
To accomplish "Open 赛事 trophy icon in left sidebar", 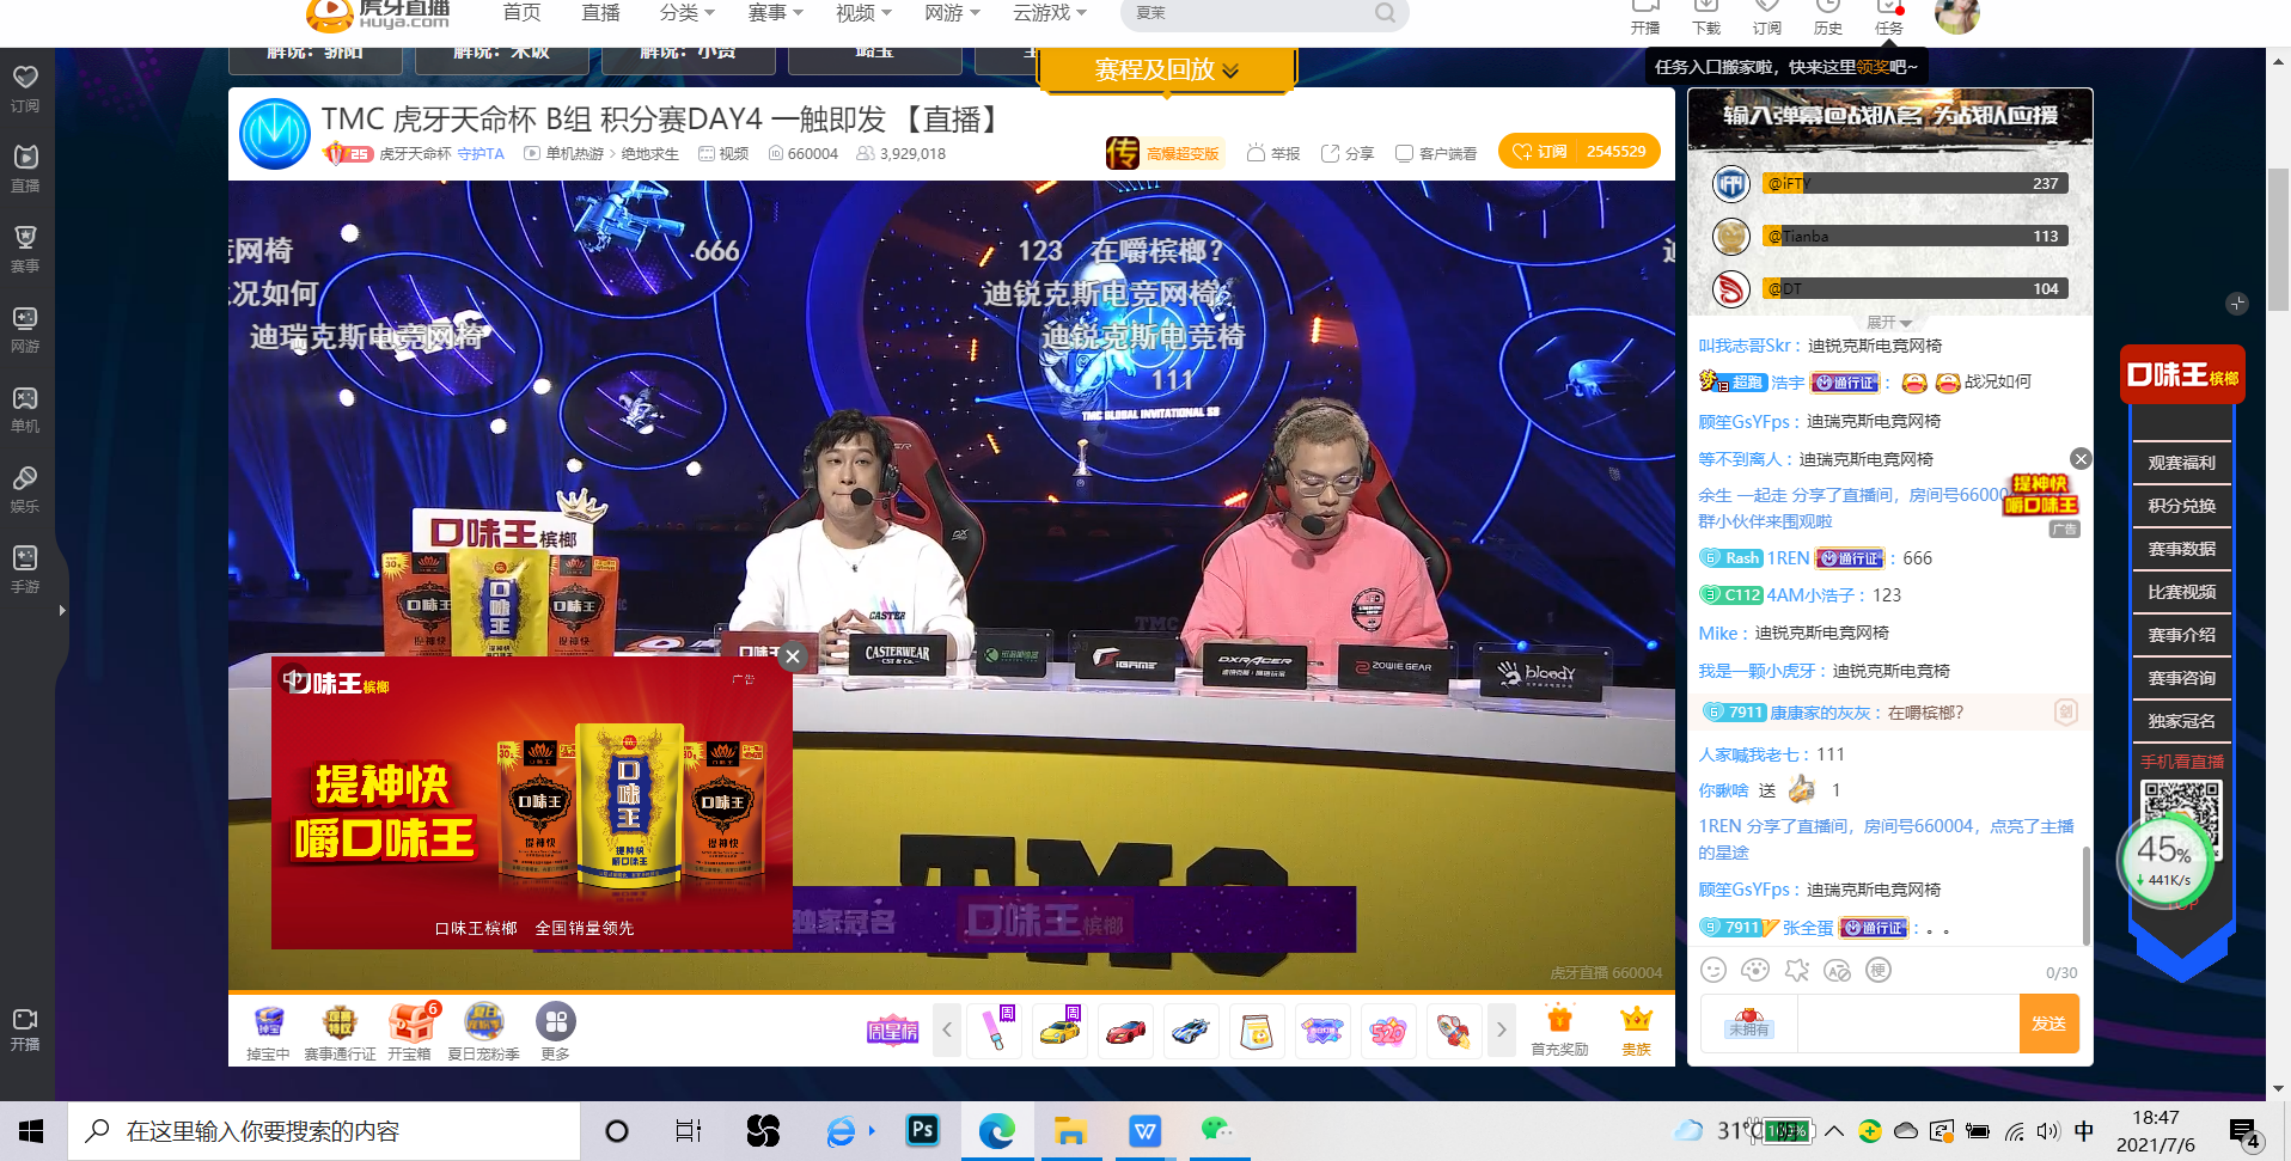I will tap(25, 249).
